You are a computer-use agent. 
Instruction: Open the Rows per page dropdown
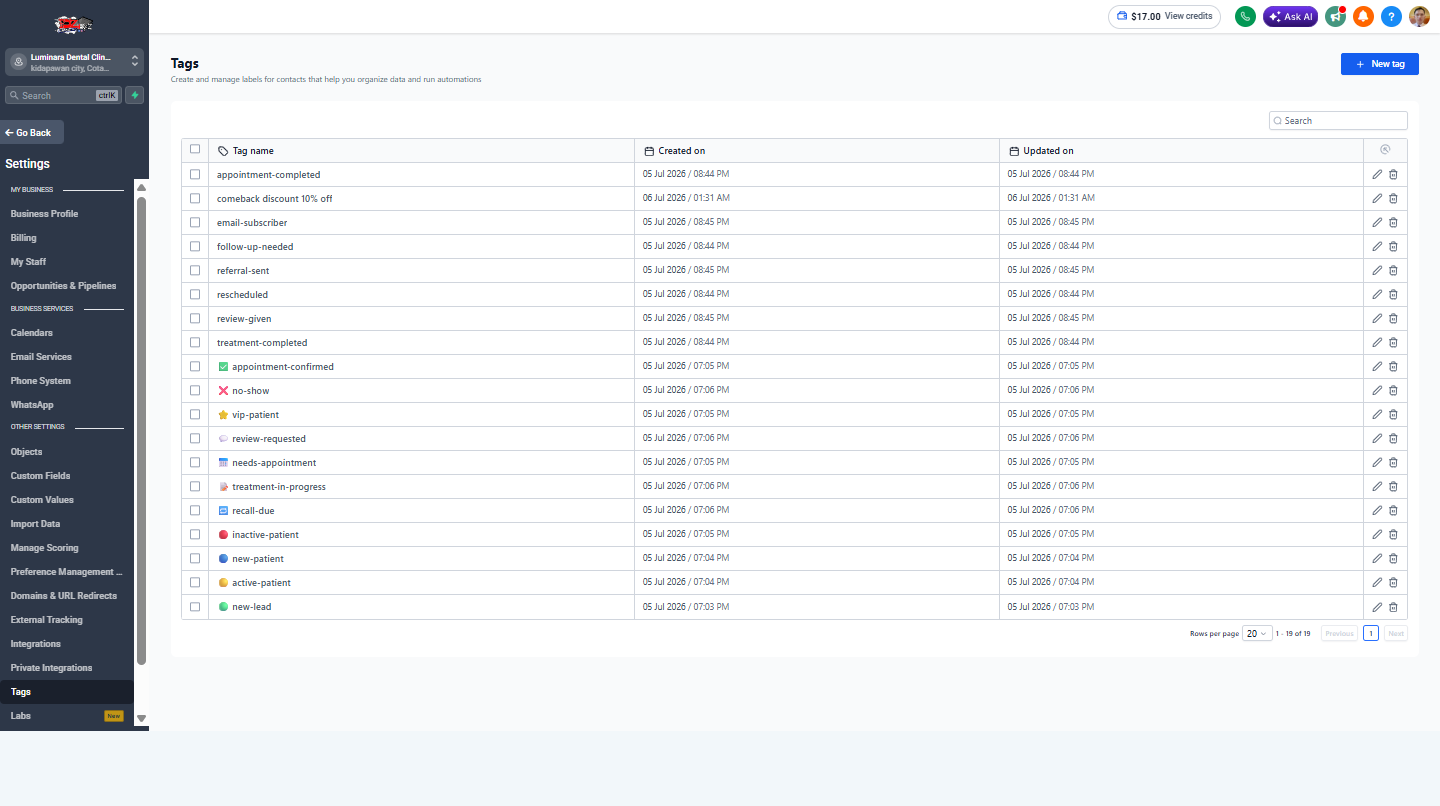(x=1257, y=633)
